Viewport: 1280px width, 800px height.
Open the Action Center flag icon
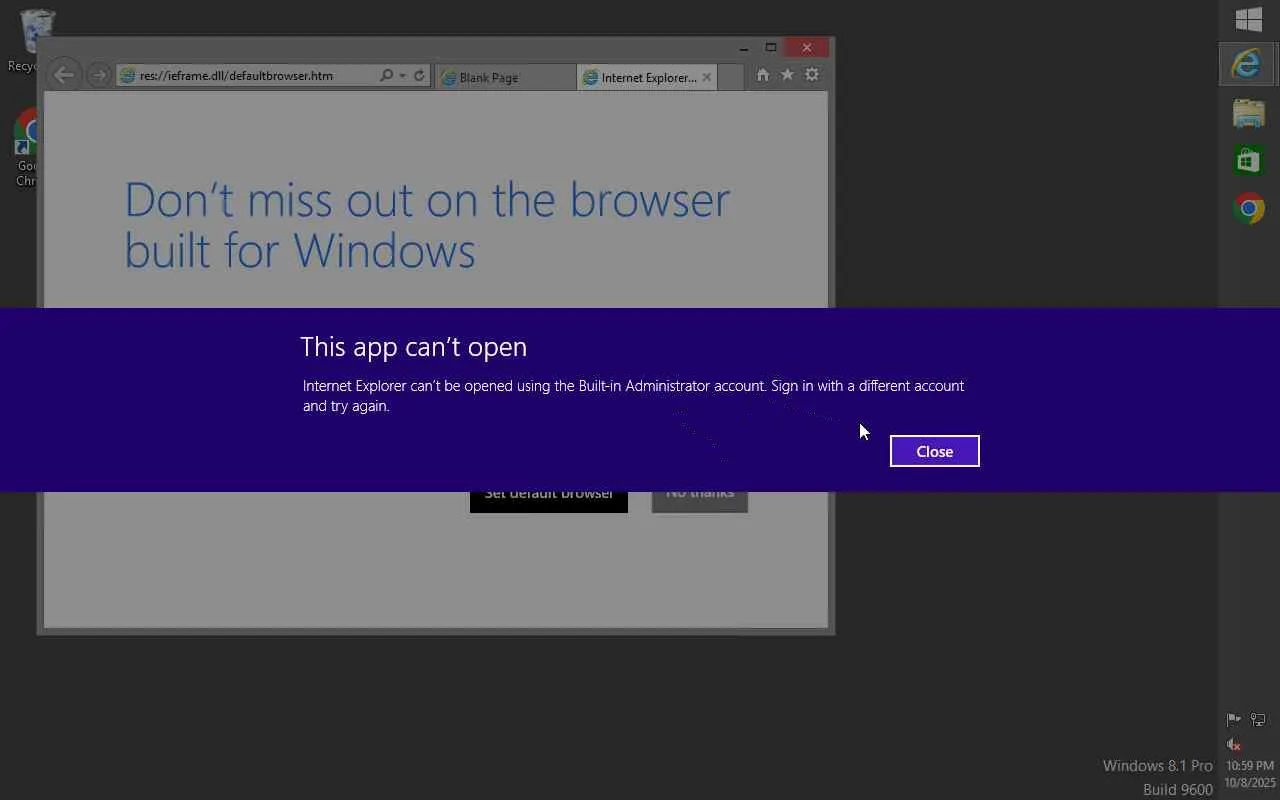(x=1234, y=719)
